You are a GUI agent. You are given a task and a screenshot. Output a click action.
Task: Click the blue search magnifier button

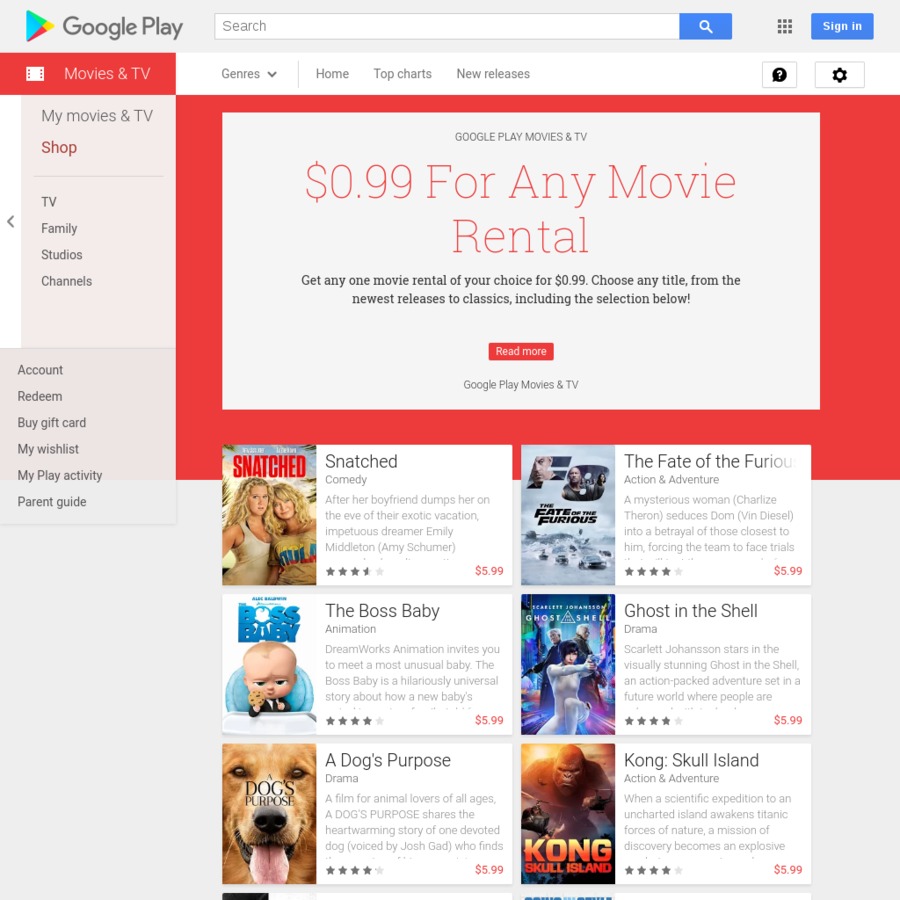pyautogui.click(x=705, y=26)
